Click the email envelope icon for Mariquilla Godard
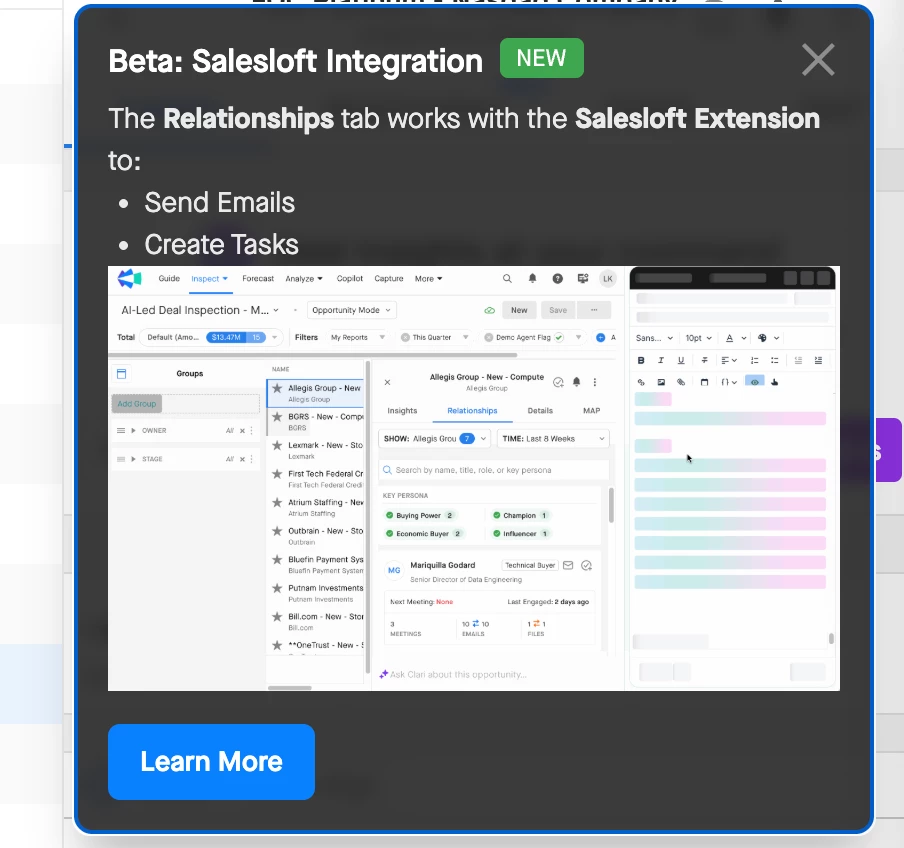The width and height of the screenshot is (904, 848). pyautogui.click(x=568, y=566)
